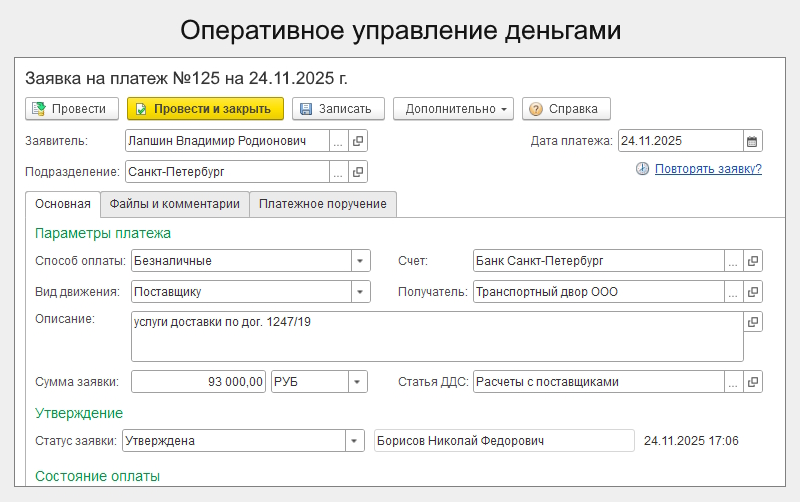
Task: Click Повторять заявку? link
Action: [x=708, y=169]
